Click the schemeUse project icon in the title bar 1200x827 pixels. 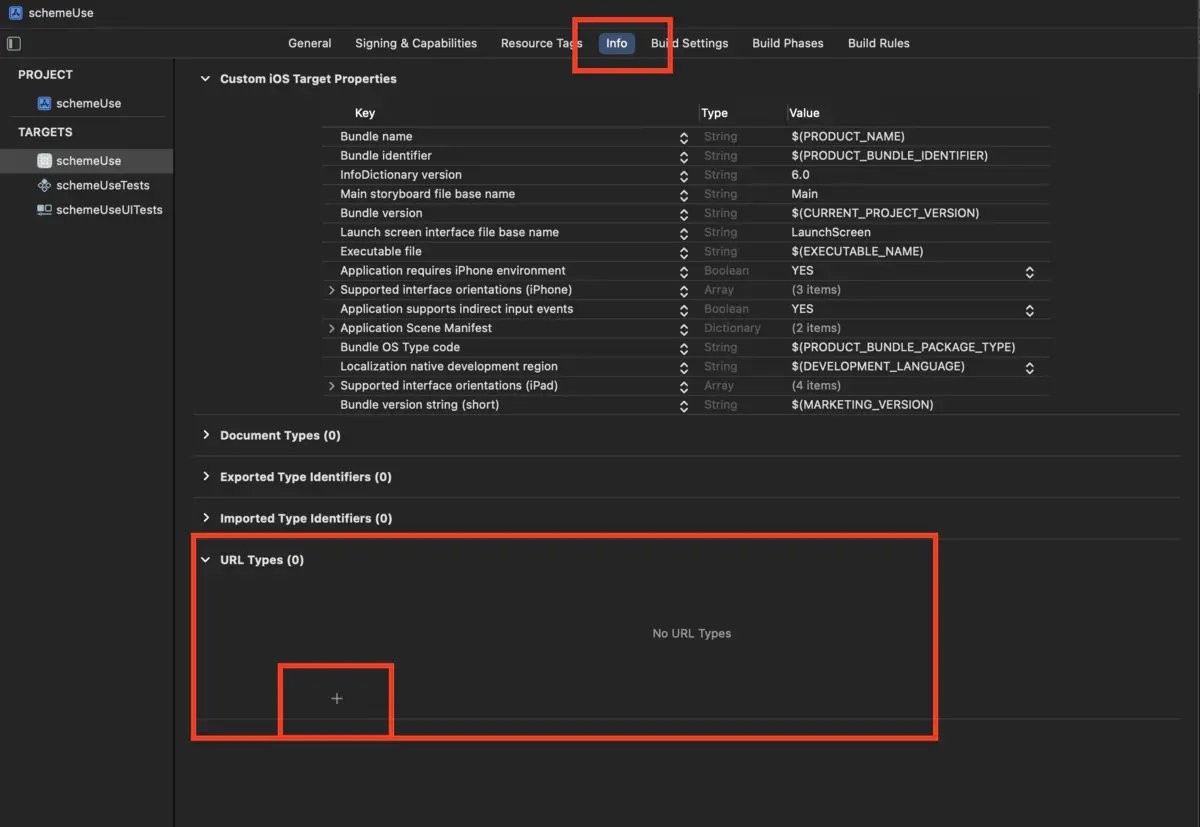(x=15, y=13)
